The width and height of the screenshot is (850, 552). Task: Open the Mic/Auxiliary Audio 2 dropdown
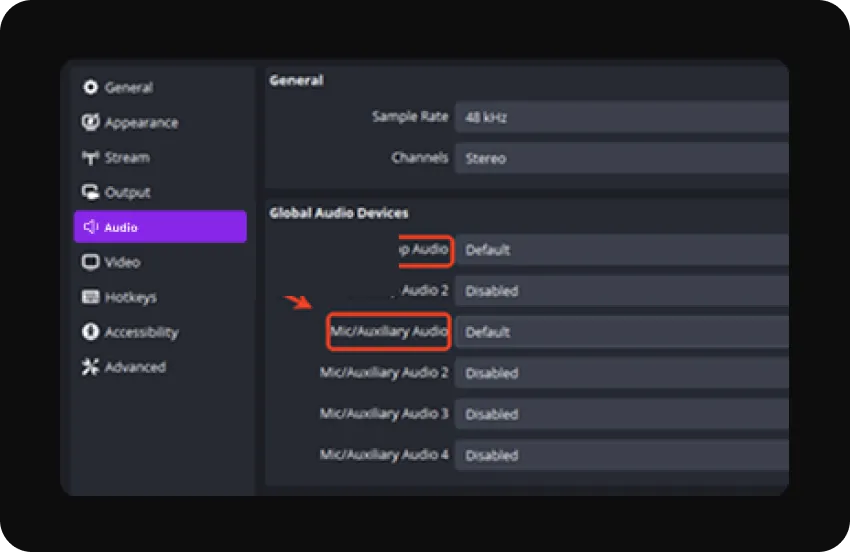tap(622, 373)
